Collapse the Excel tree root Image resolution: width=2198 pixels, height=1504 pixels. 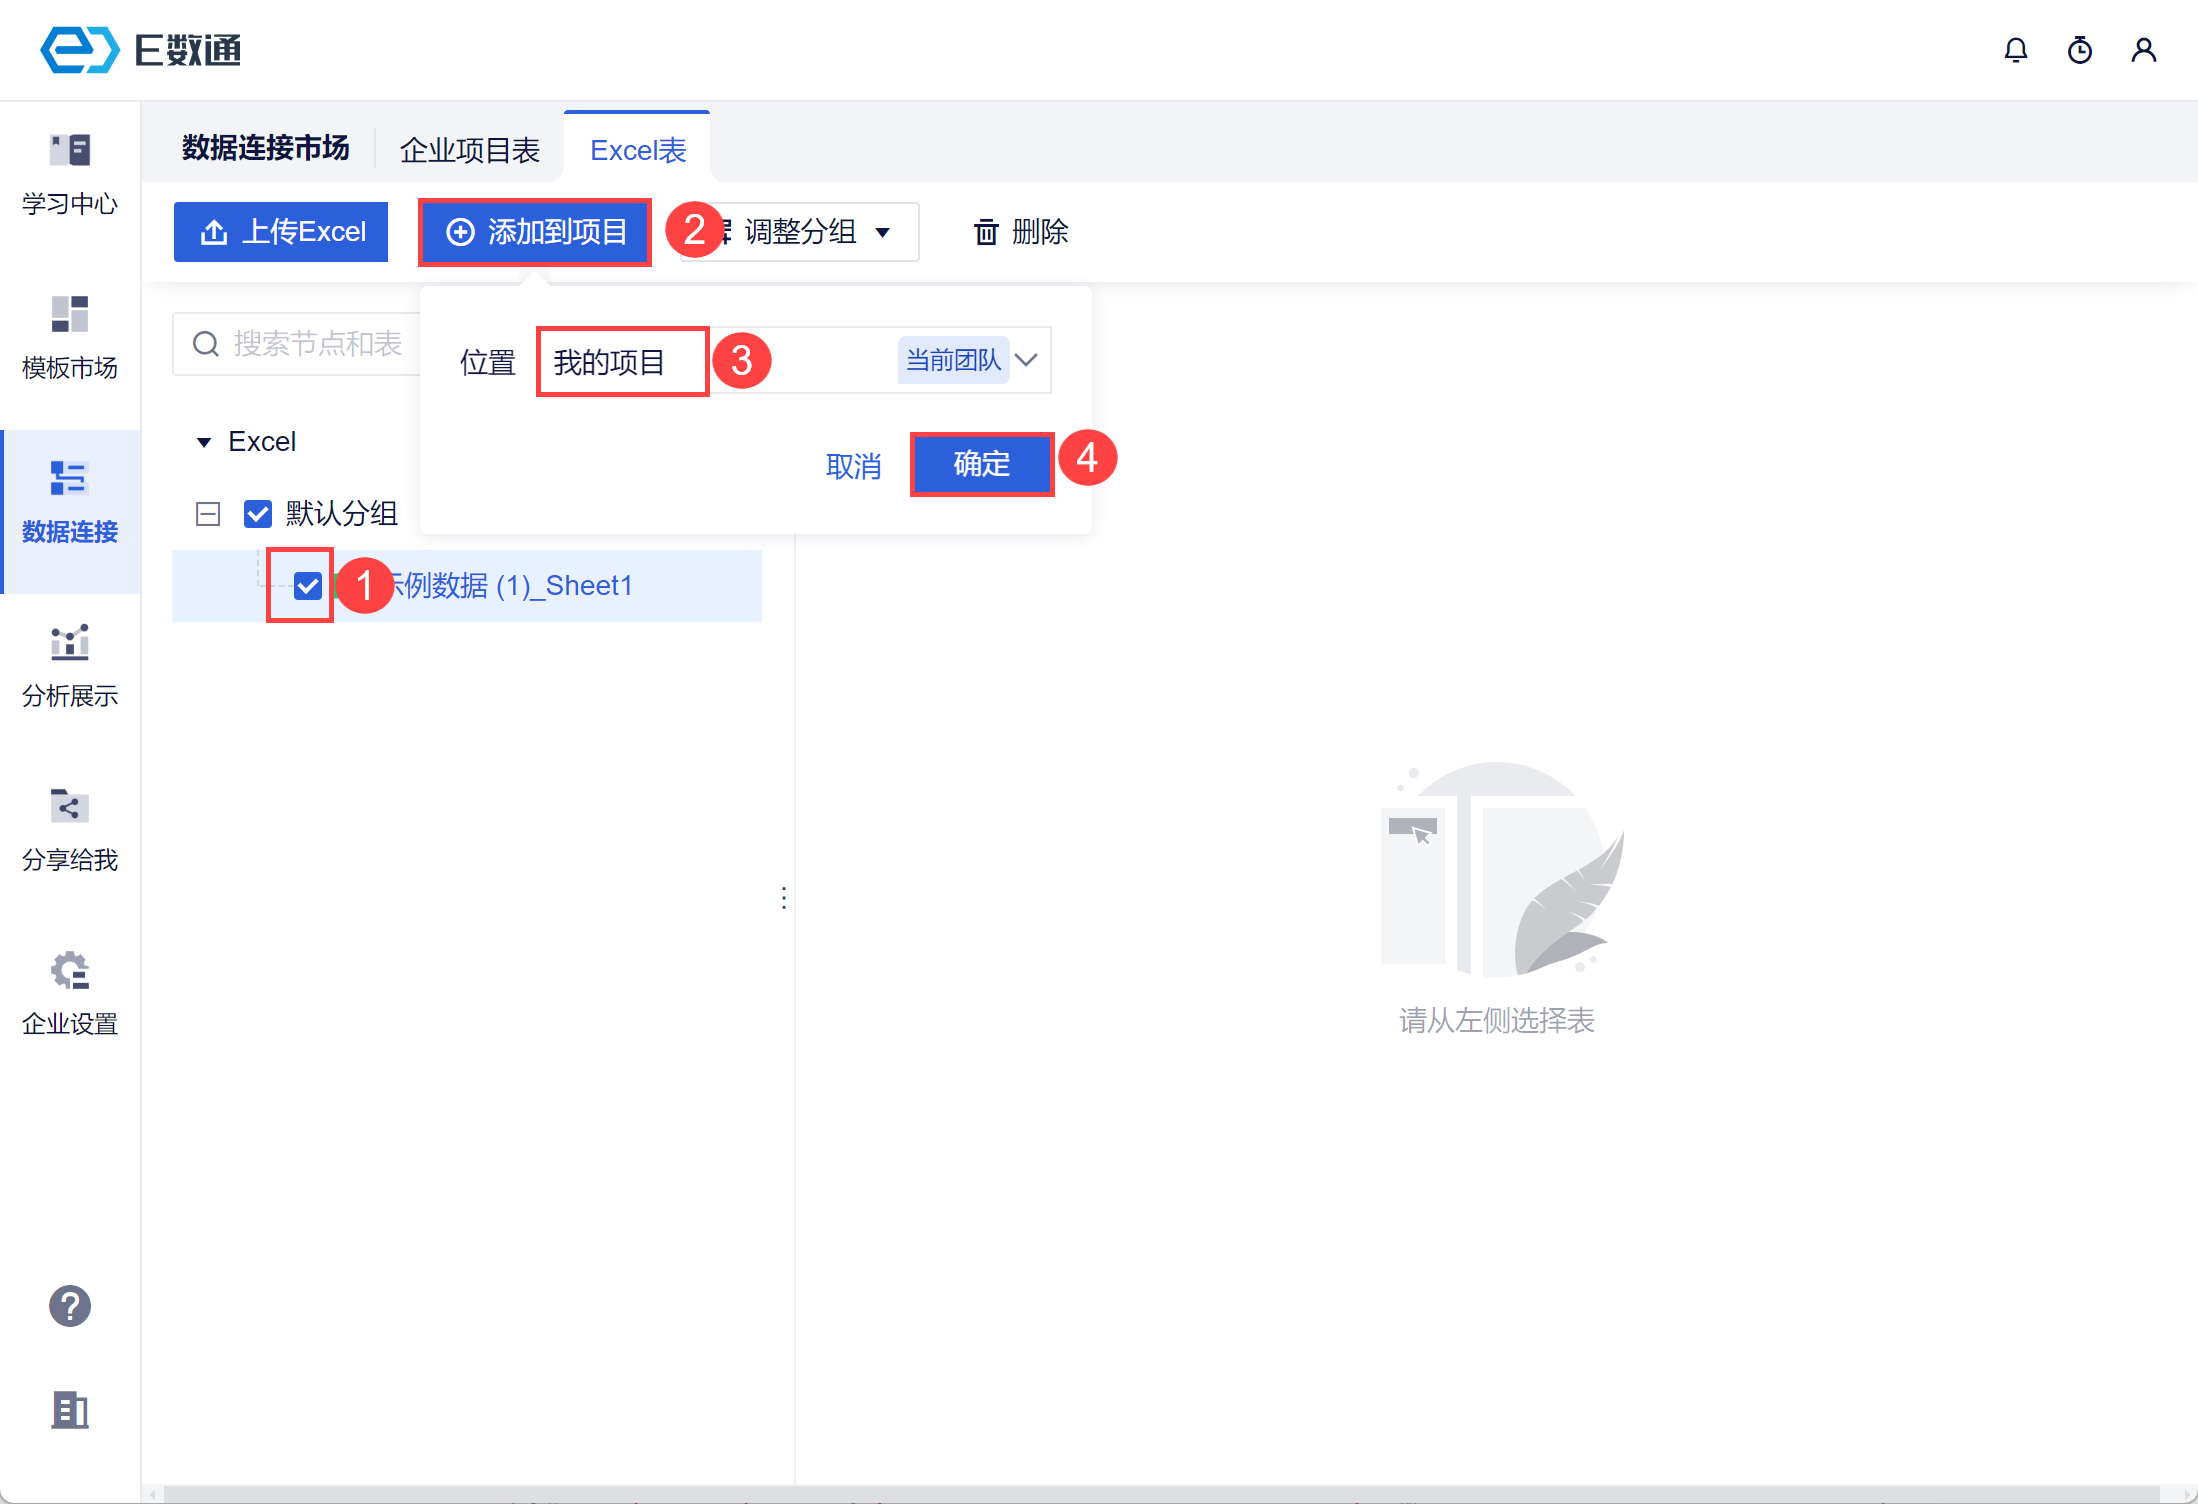(204, 442)
